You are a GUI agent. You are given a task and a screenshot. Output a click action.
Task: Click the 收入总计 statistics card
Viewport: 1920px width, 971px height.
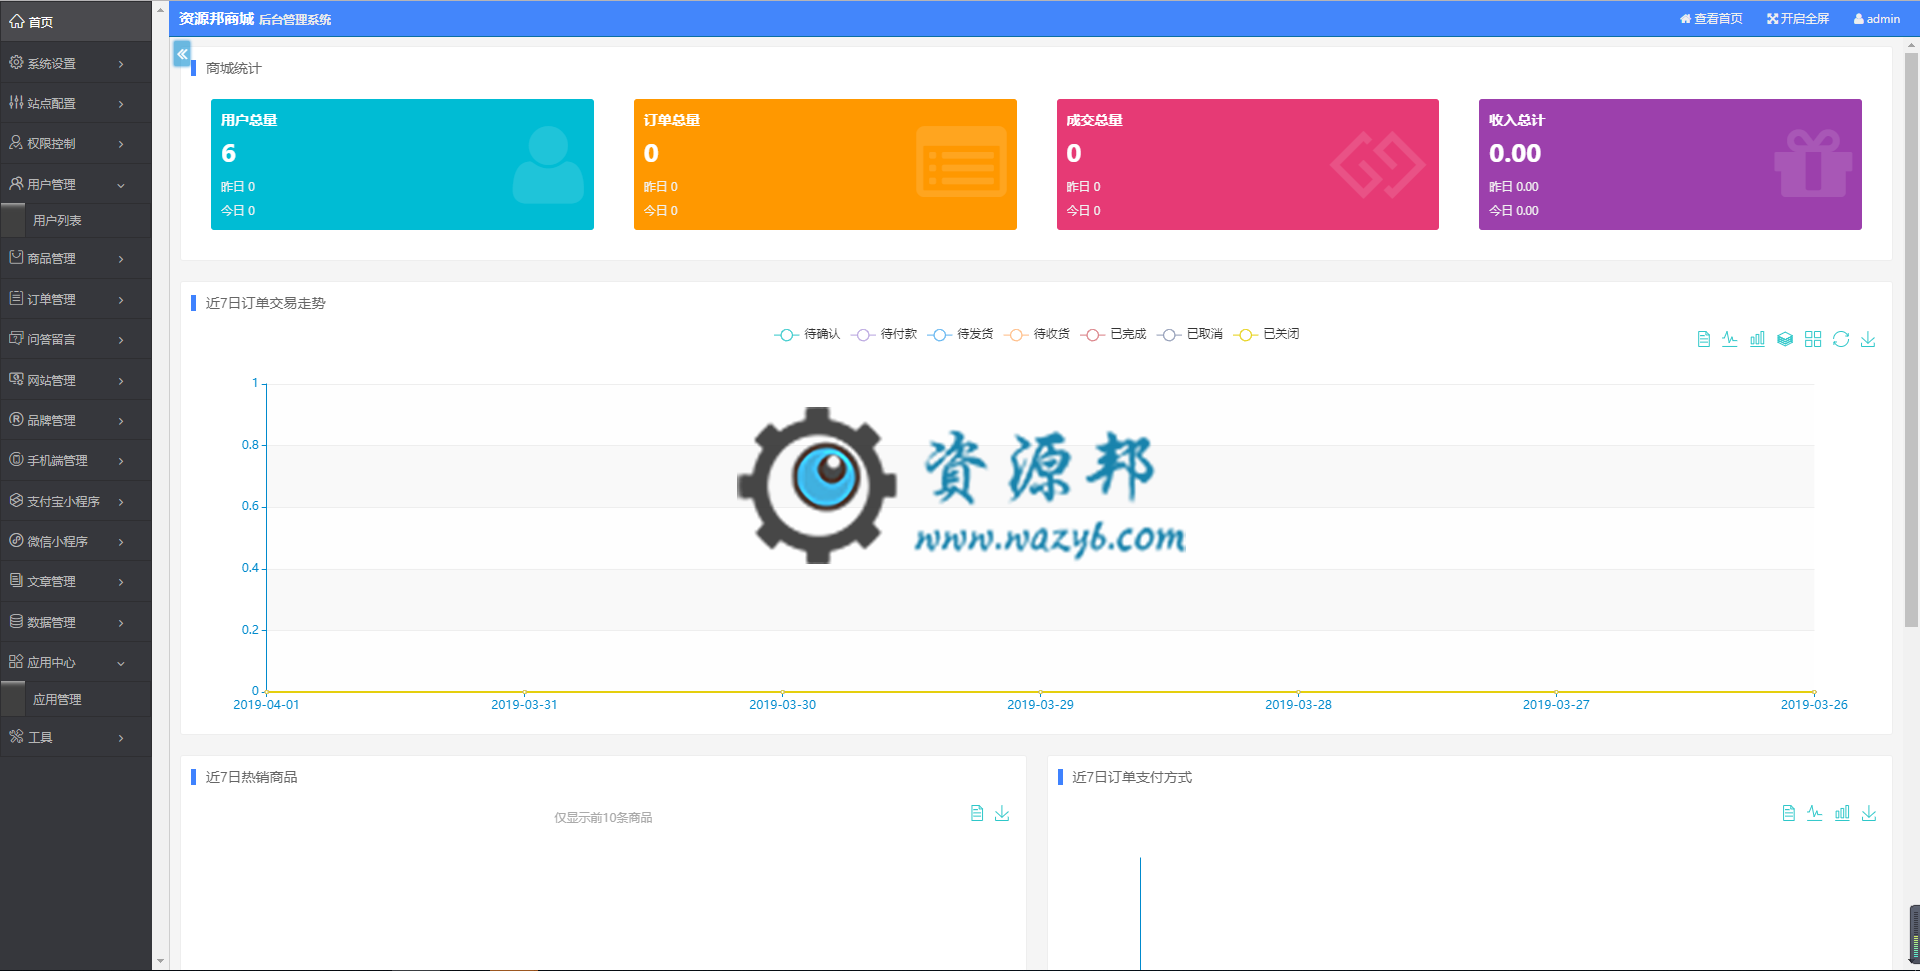[1670, 164]
